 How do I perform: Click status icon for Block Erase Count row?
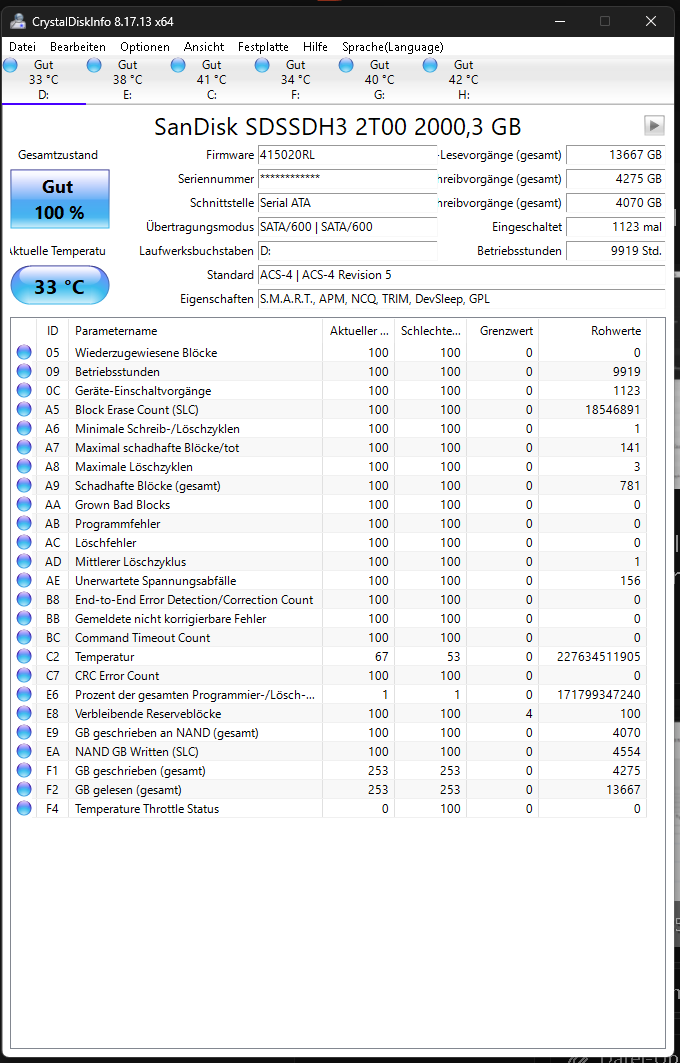pos(24,409)
